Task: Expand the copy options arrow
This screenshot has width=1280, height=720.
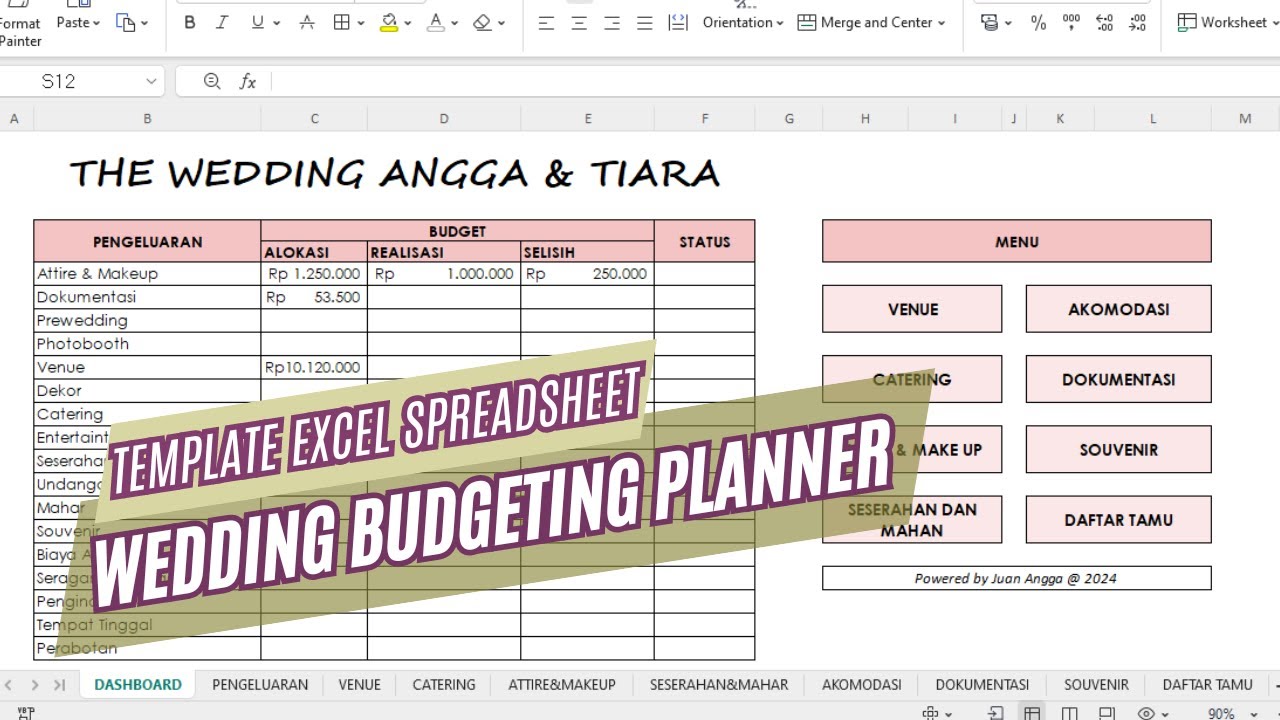Action: coord(144,23)
